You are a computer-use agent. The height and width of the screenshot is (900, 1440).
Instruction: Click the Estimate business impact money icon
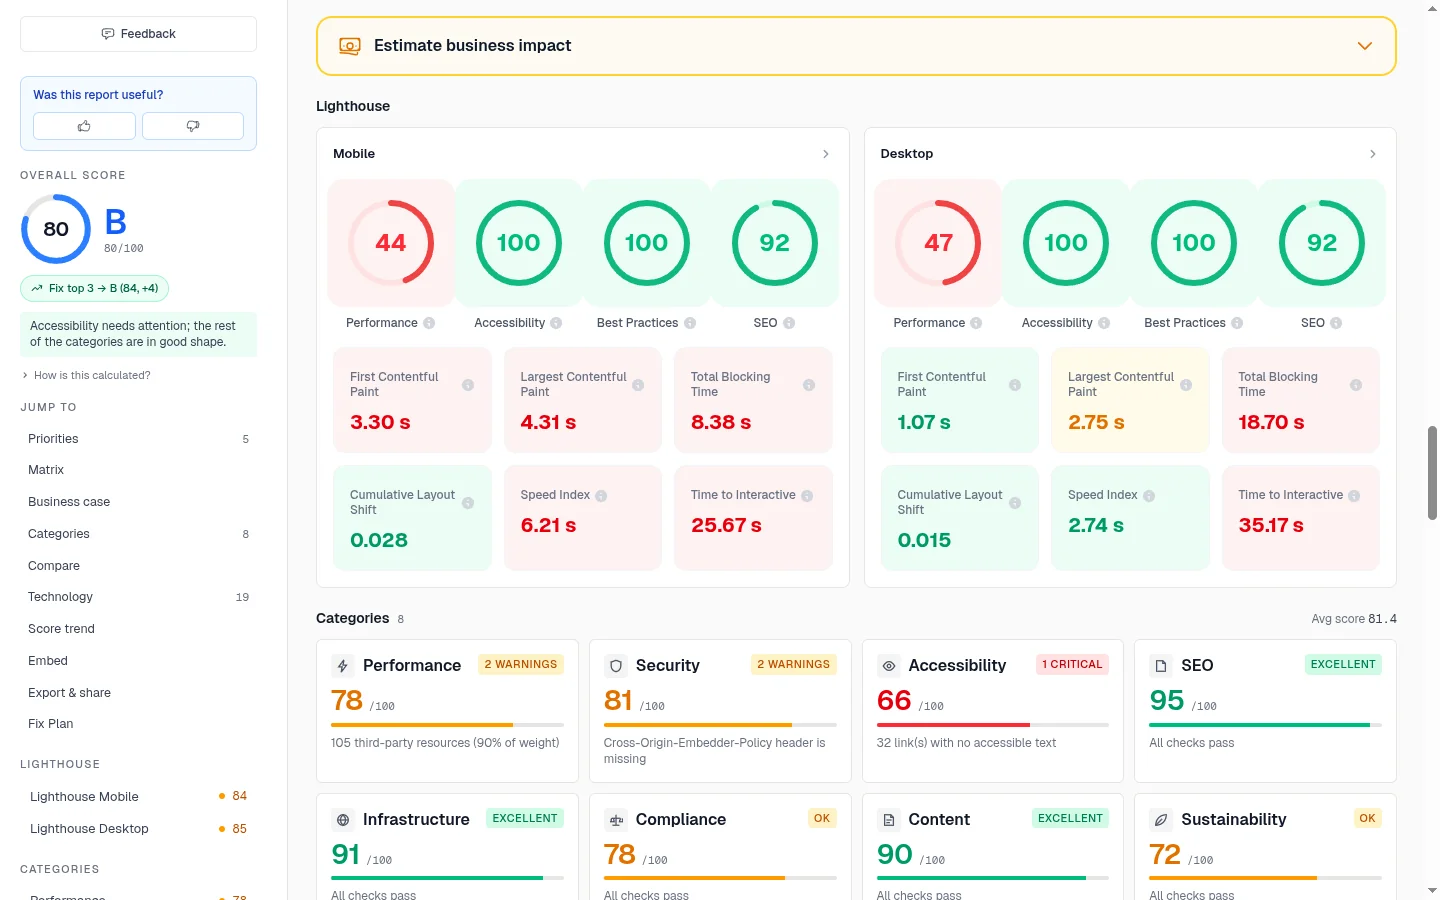click(349, 46)
